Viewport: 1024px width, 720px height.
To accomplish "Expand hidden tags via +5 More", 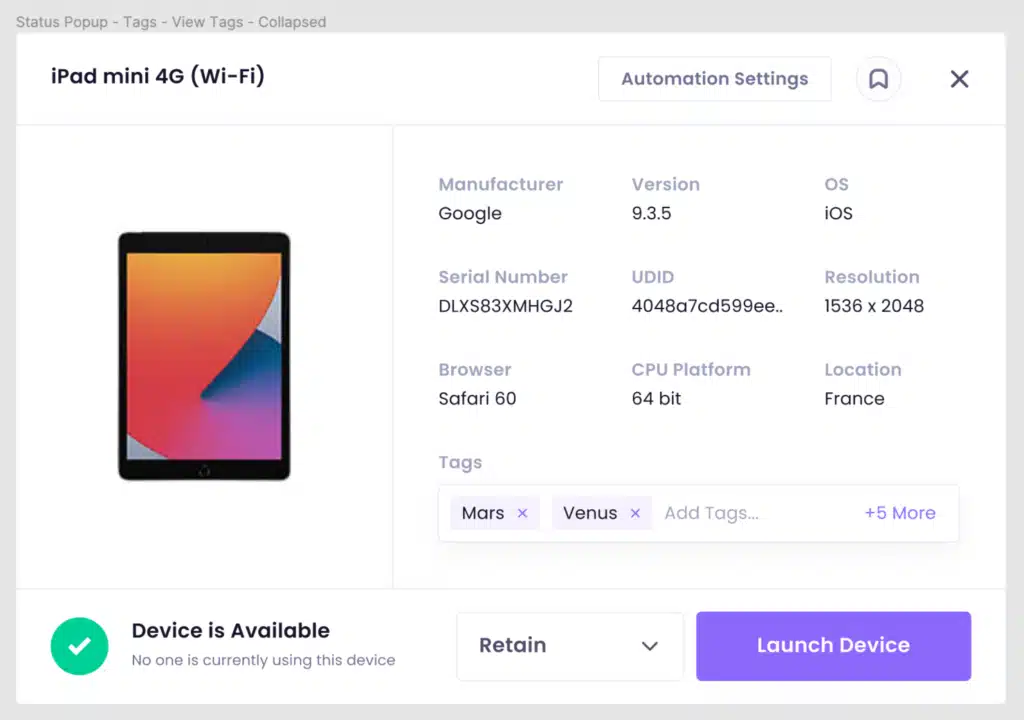I will [x=899, y=513].
